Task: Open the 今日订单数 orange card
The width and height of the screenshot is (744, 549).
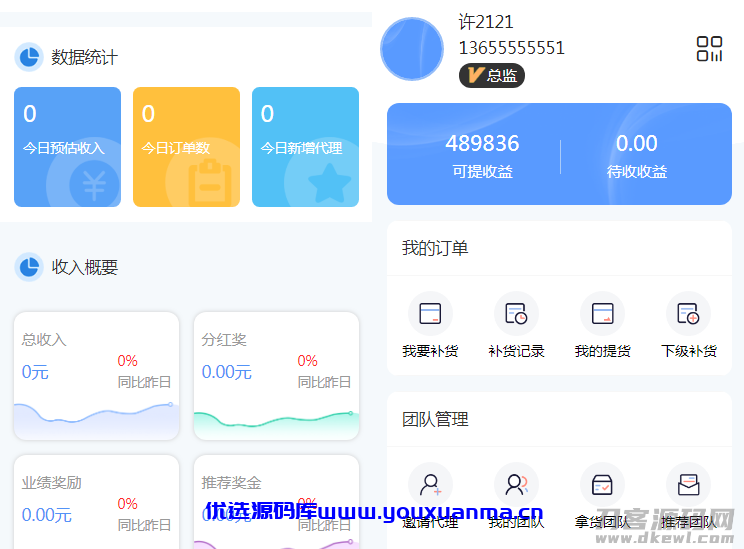Action: [x=186, y=147]
